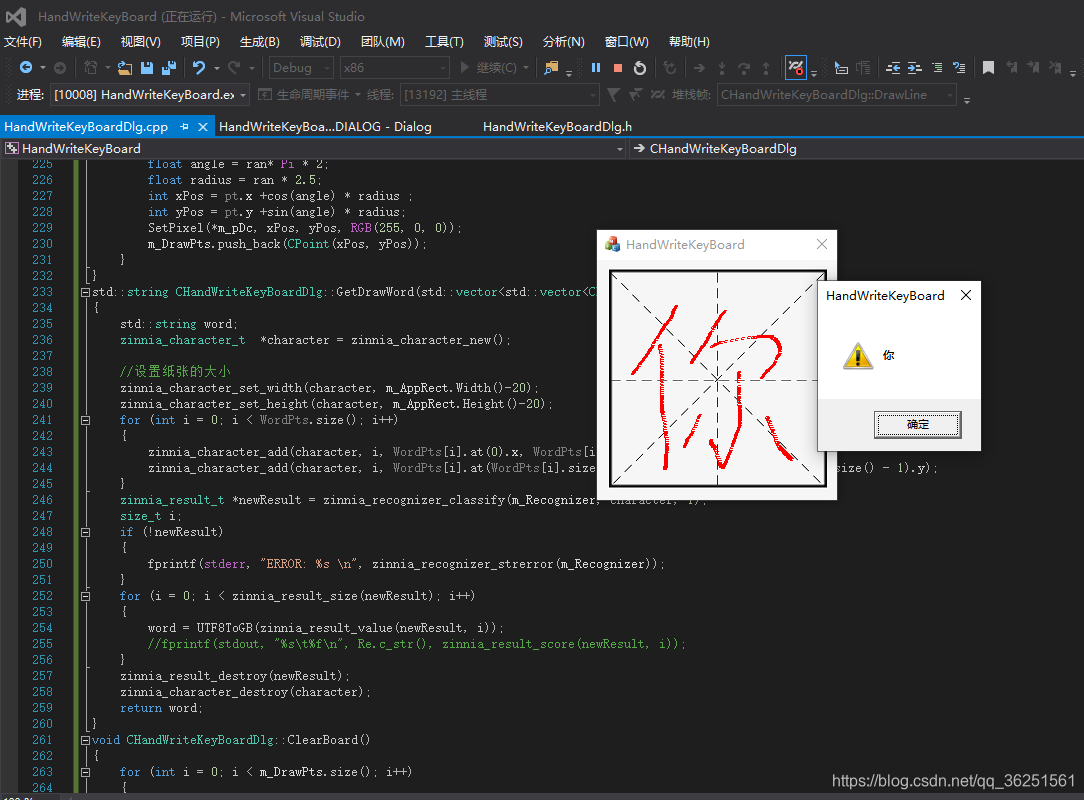
Task: Open the thread [13192] dropdown
Action: [x=499, y=95]
